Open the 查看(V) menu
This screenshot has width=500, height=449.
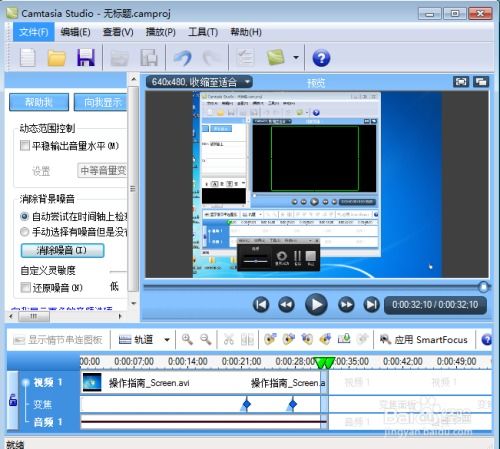[118, 32]
